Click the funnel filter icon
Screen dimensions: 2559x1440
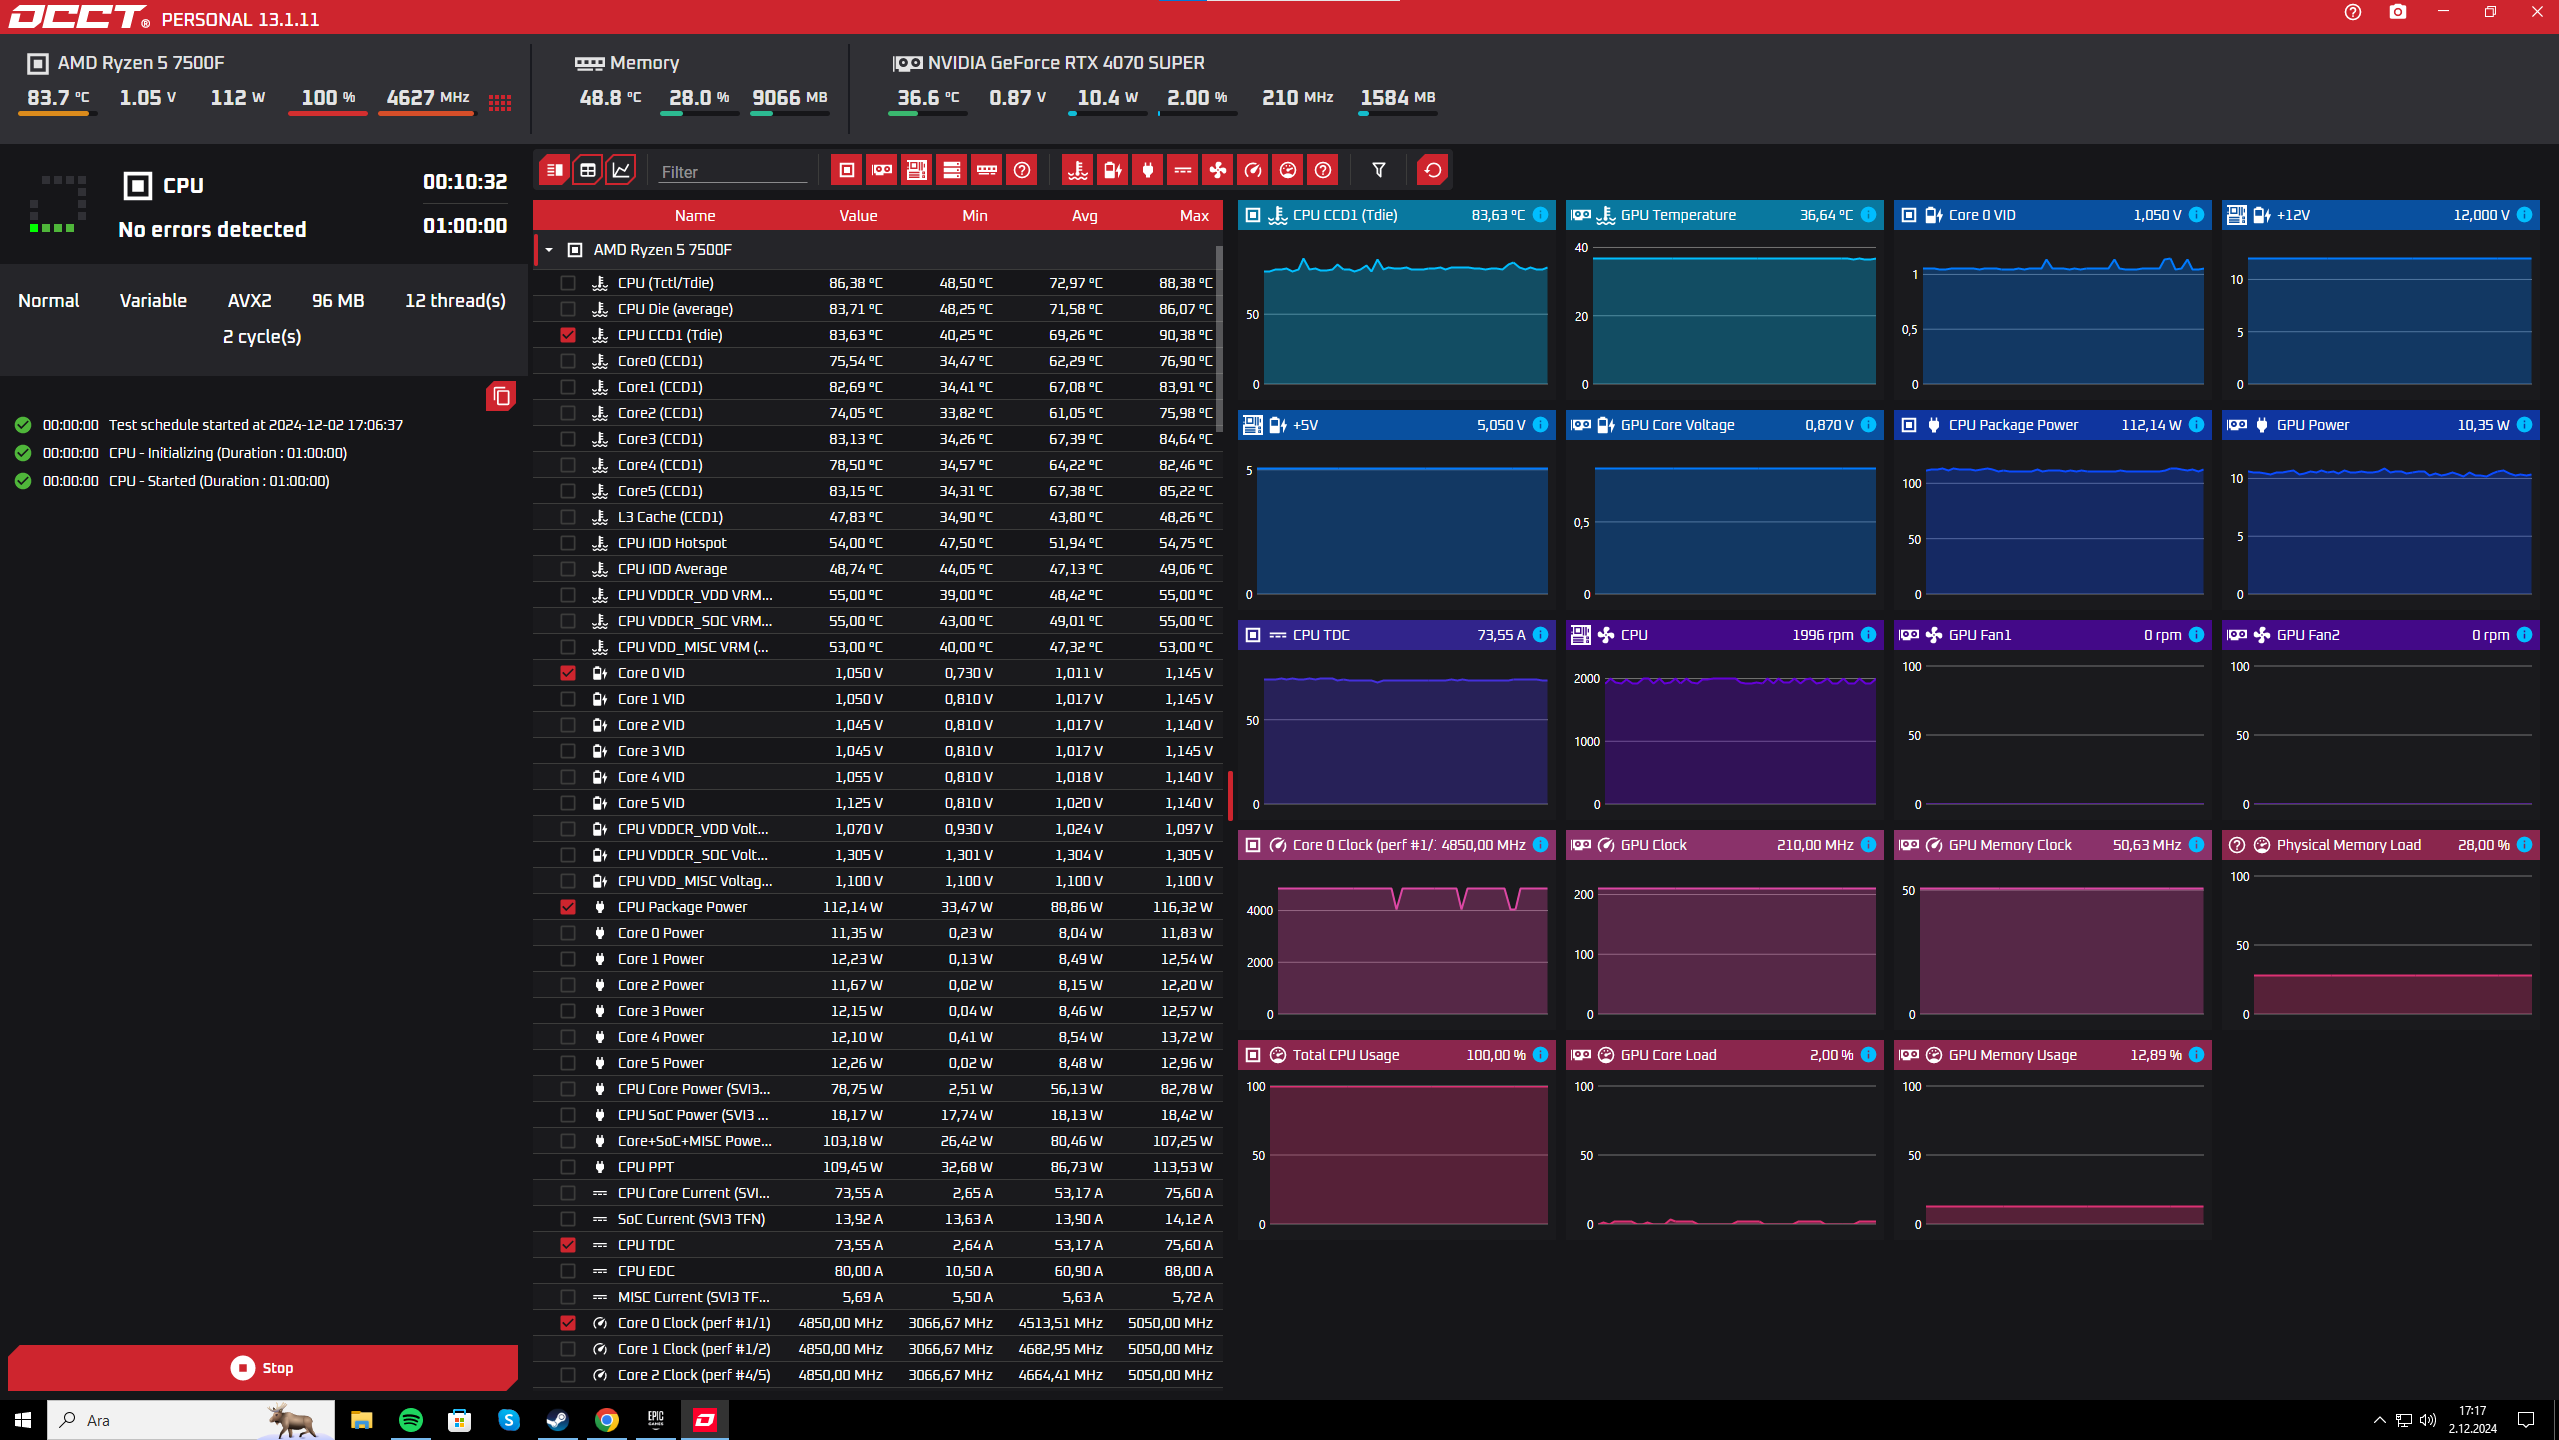tap(1379, 170)
